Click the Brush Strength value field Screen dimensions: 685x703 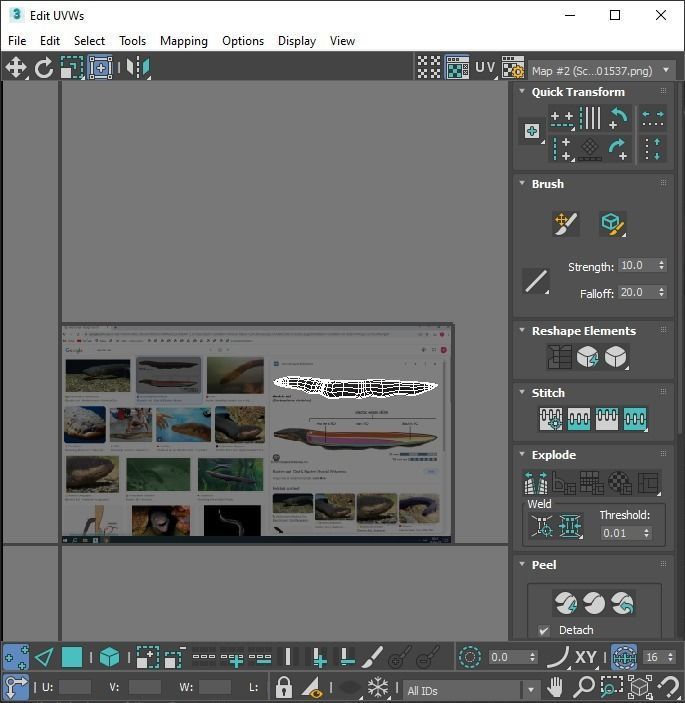point(637,265)
